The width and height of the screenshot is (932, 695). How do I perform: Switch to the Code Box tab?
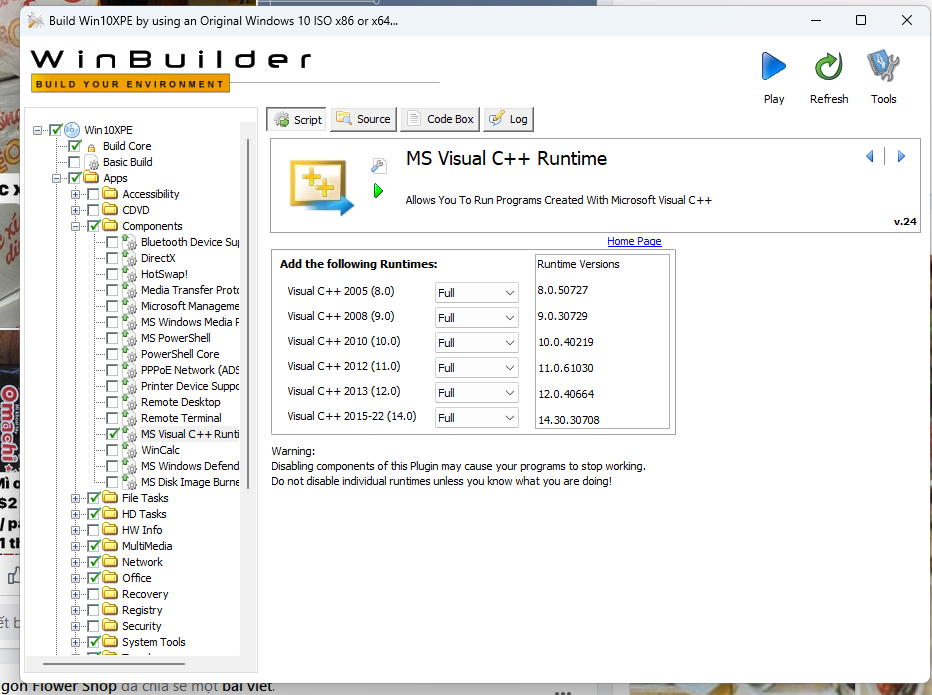click(440, 119)
